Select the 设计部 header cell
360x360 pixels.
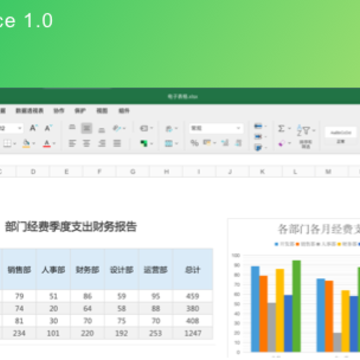[x=122, y=269]
